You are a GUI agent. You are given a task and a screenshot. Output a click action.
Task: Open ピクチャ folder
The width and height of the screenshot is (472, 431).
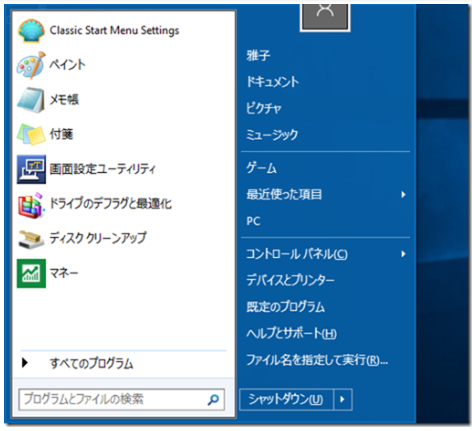(x=264, y=108)
